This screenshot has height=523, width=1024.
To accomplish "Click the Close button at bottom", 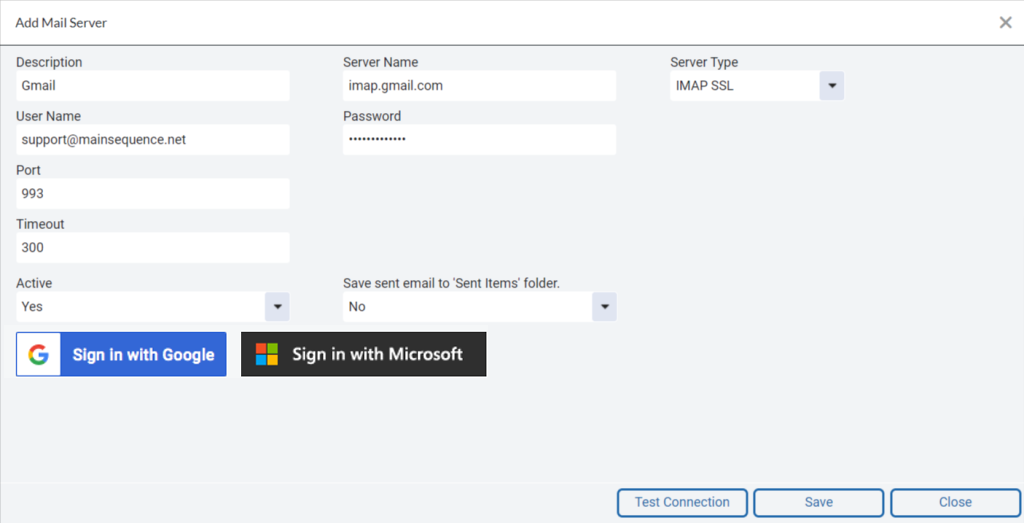I will point(955,502).
